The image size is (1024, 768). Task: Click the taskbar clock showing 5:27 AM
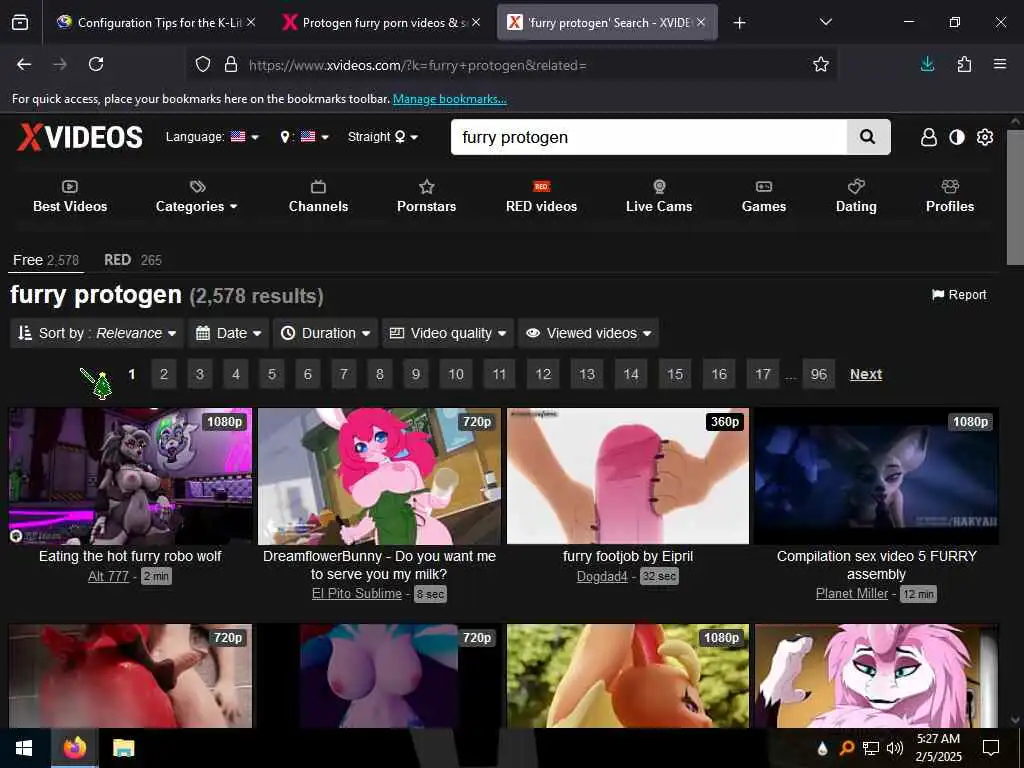pos(938,748)
